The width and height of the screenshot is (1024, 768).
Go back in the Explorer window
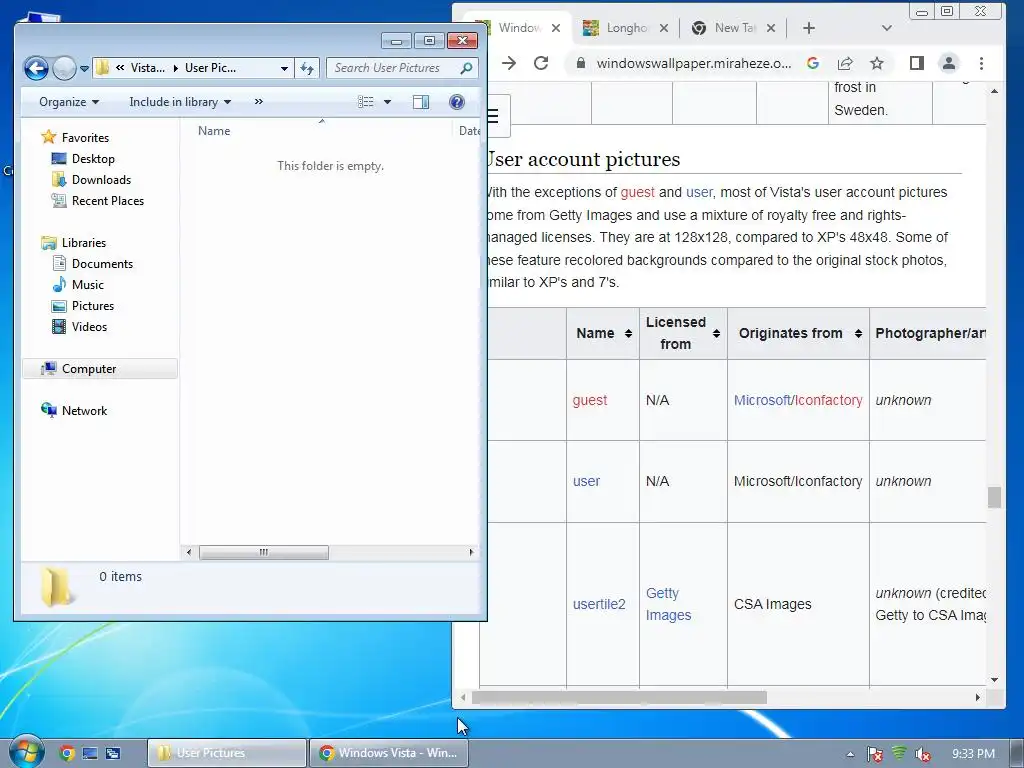[36, 68]
